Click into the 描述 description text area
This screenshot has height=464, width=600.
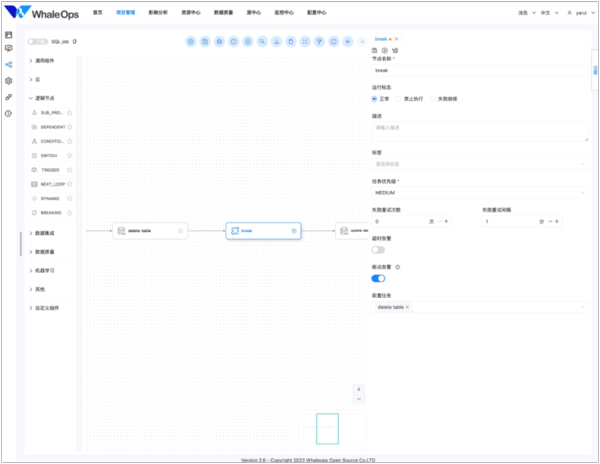click(x=479, y=131)
